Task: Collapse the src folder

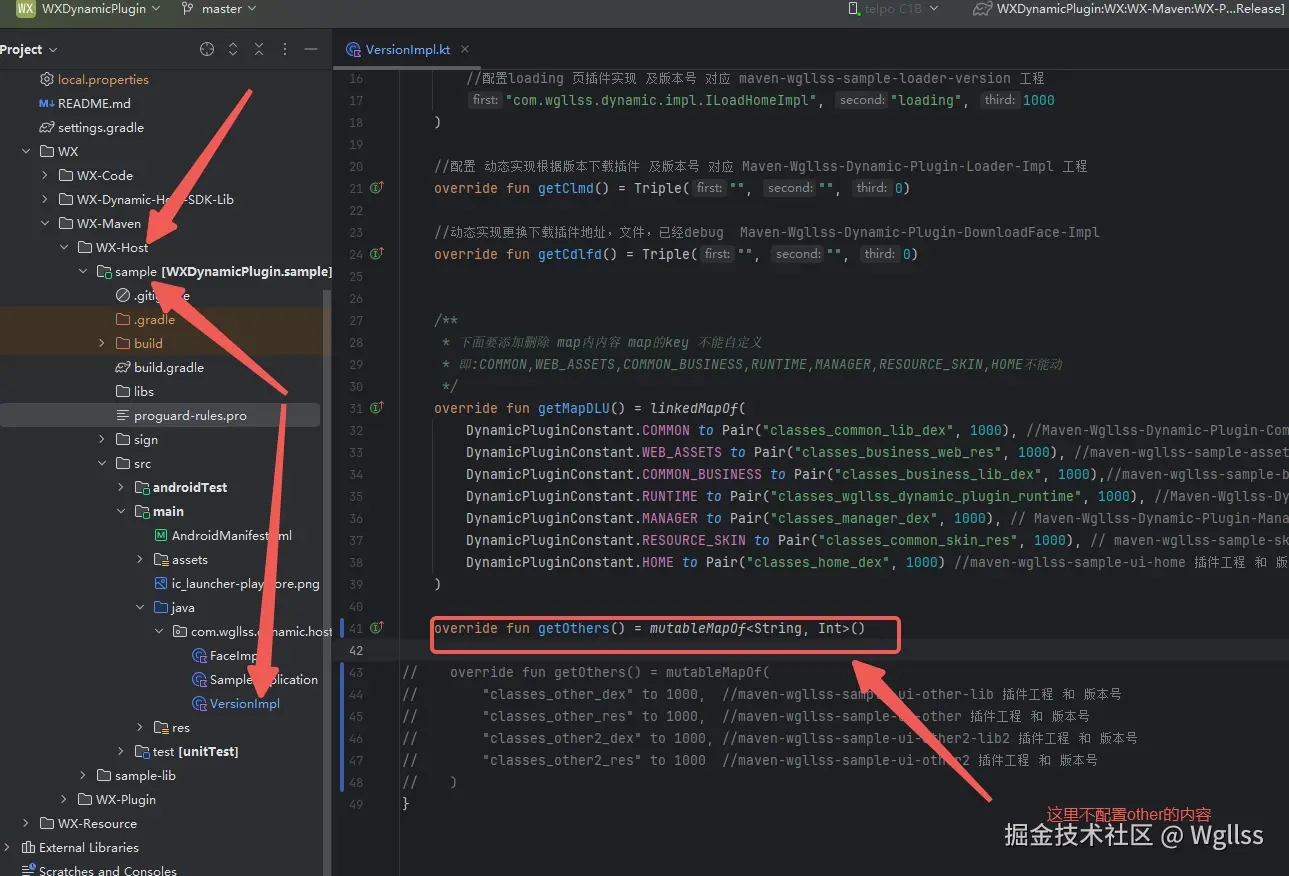Action: click(102, 463)
